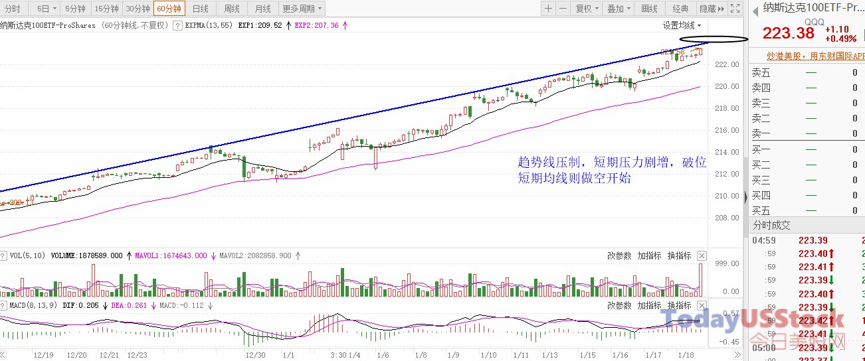This screenshot has width=865, height=361.
Task: Click the 纳斯达克100ETF-Pr title in quote panel
Action: point(813,7)
